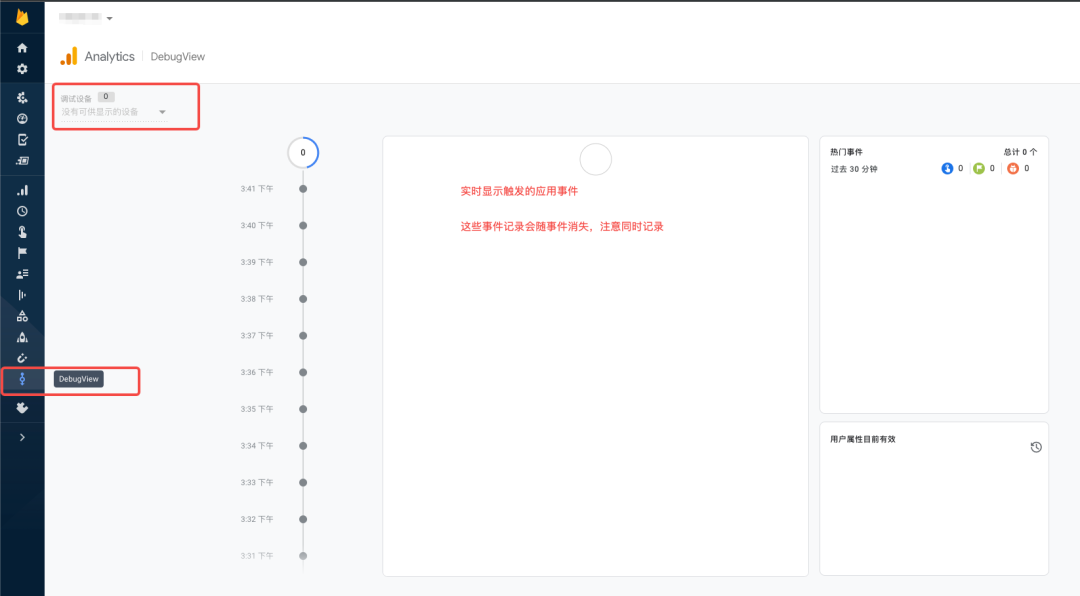Open user properties history clock icon

tap(1036, 447)
